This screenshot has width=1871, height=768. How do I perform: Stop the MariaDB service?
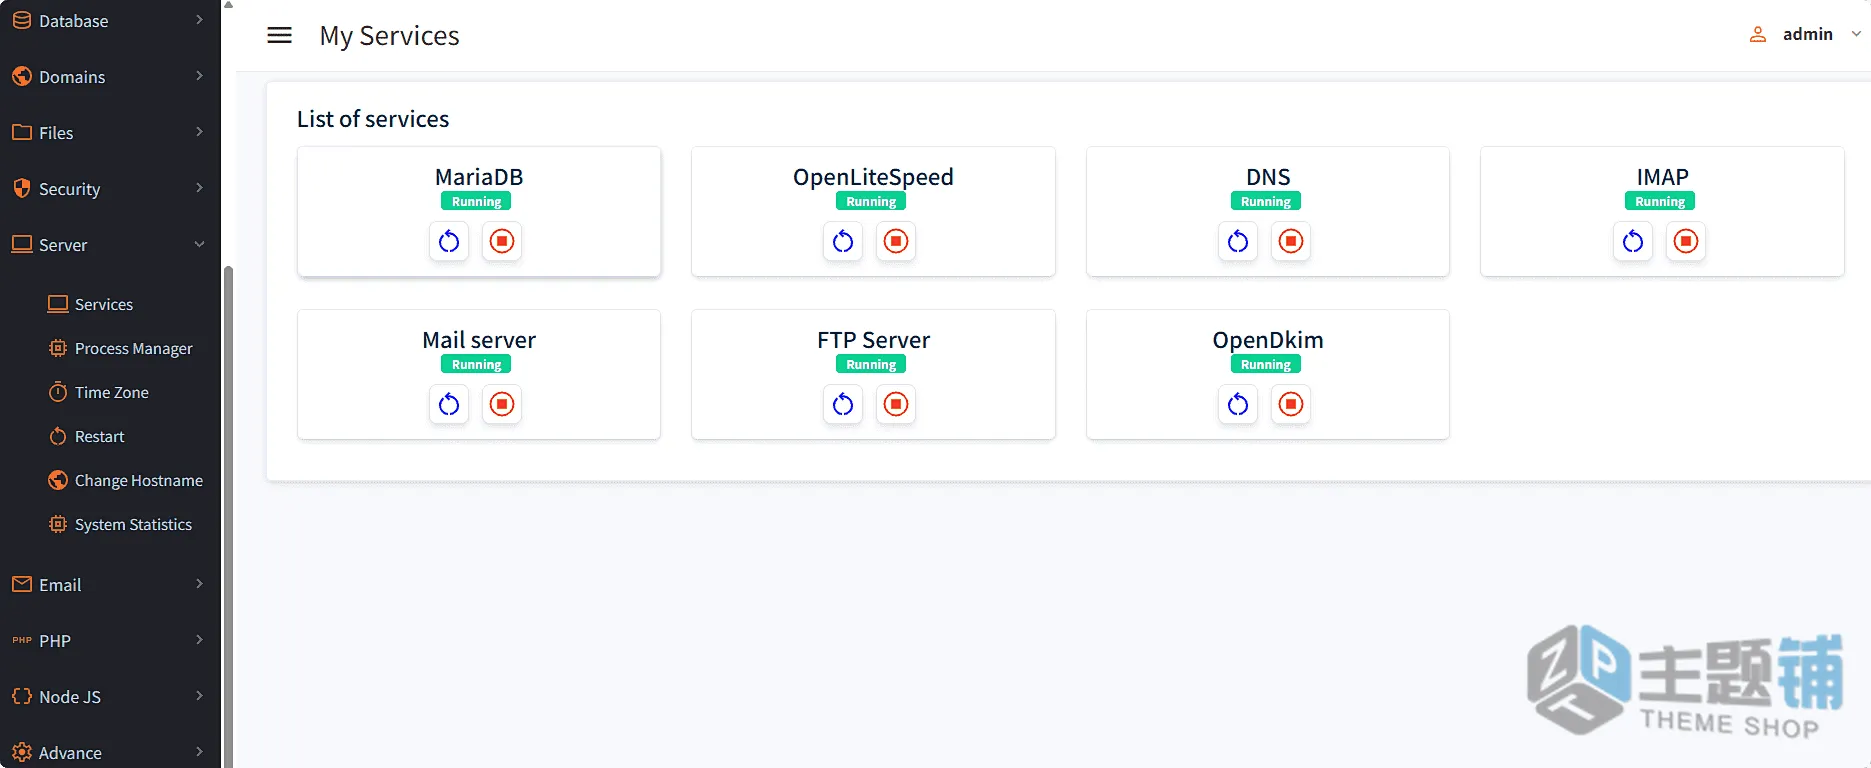click(502, 241)
